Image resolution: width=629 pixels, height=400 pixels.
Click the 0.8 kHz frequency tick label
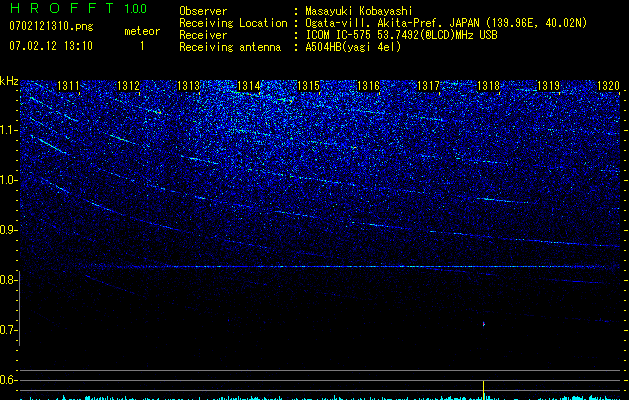pos(9,280)
